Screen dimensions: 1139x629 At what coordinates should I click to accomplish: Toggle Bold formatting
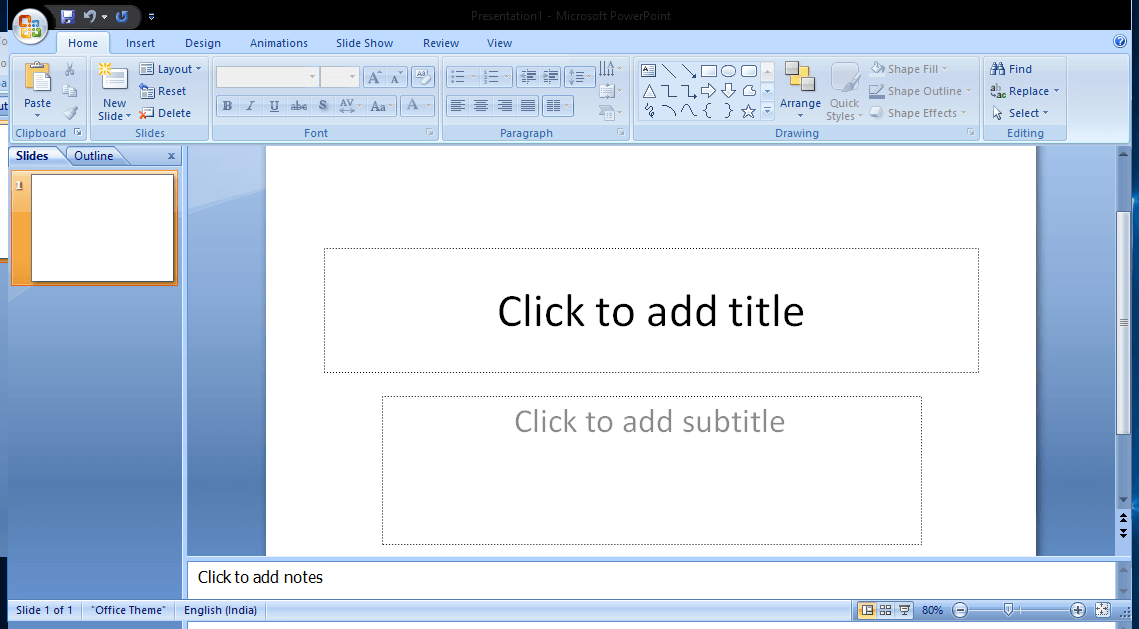coord(227,105)
